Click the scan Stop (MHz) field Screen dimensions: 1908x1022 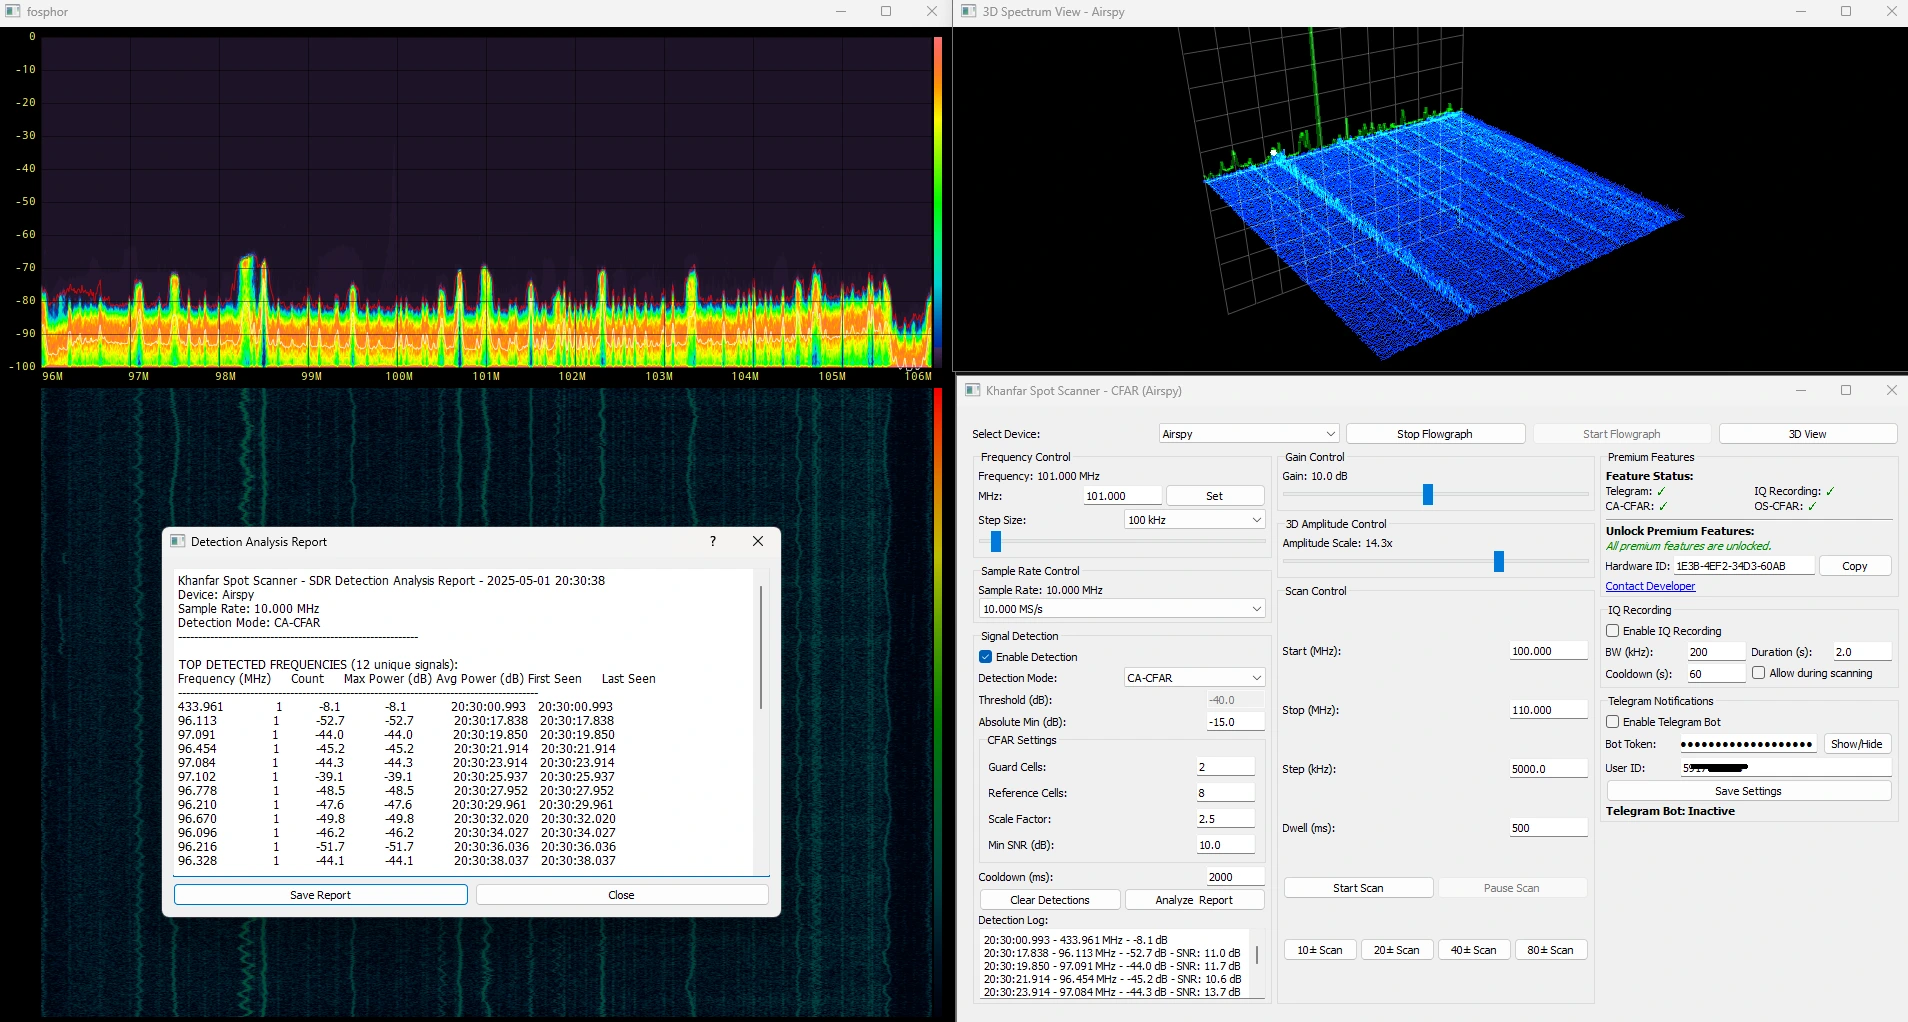1548,710
